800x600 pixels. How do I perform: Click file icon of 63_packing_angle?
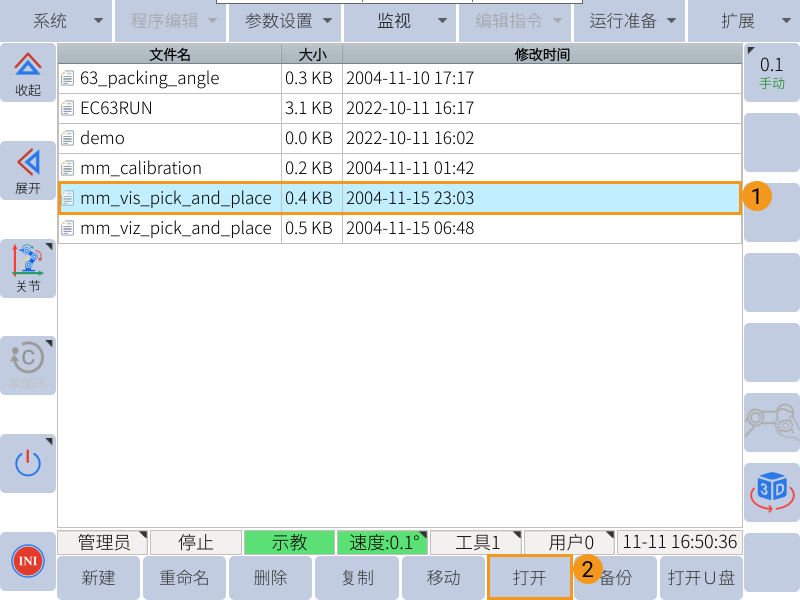(68, 79)
